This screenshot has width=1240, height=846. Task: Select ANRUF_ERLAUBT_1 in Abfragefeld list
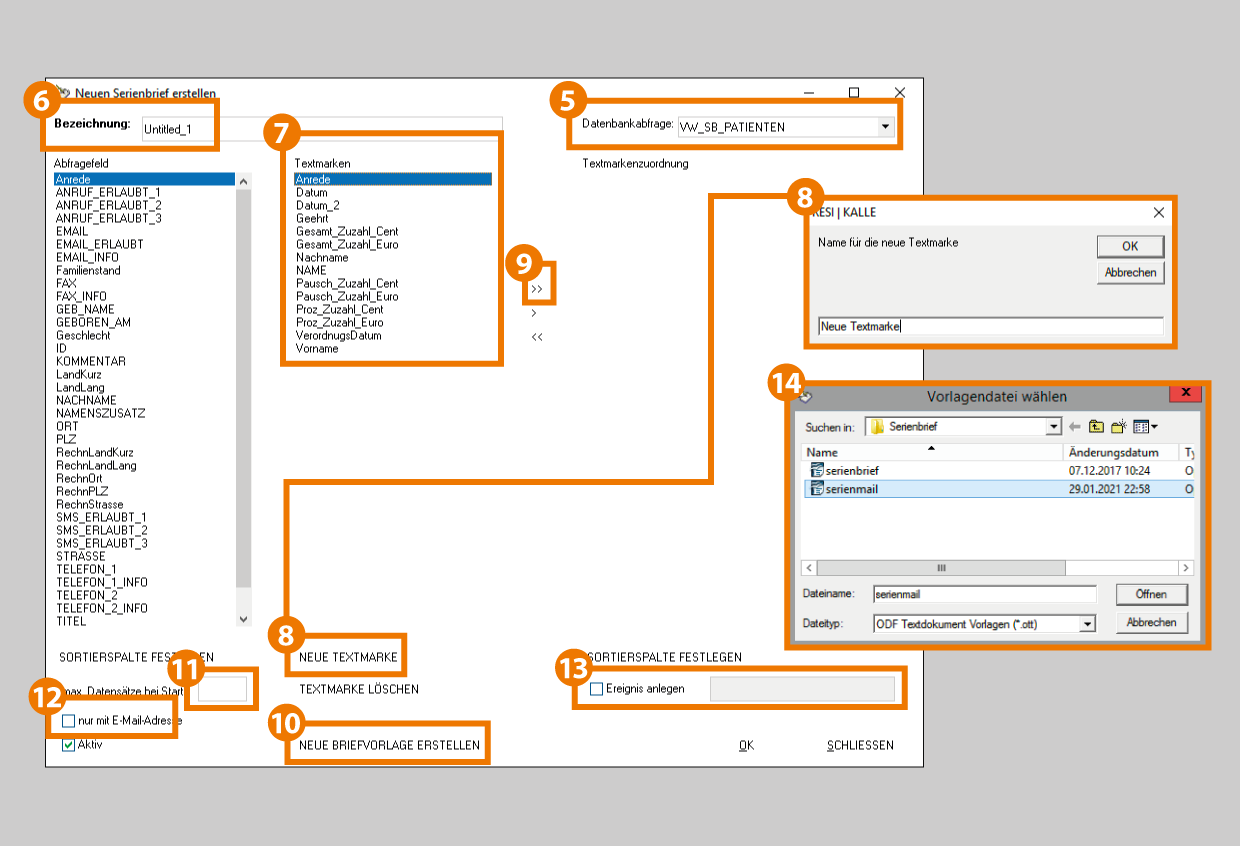pos(108,192)
